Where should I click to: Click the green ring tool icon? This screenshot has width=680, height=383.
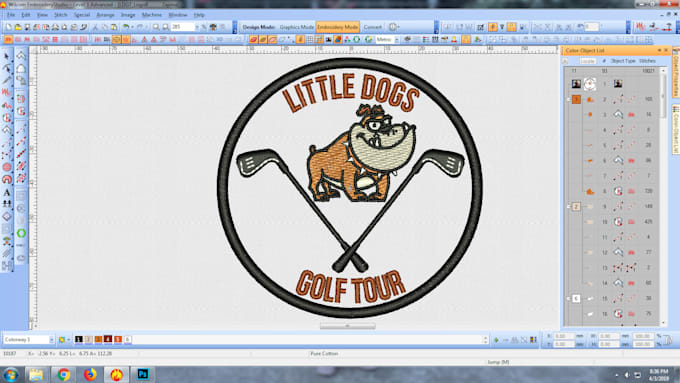tap(21, 233)
